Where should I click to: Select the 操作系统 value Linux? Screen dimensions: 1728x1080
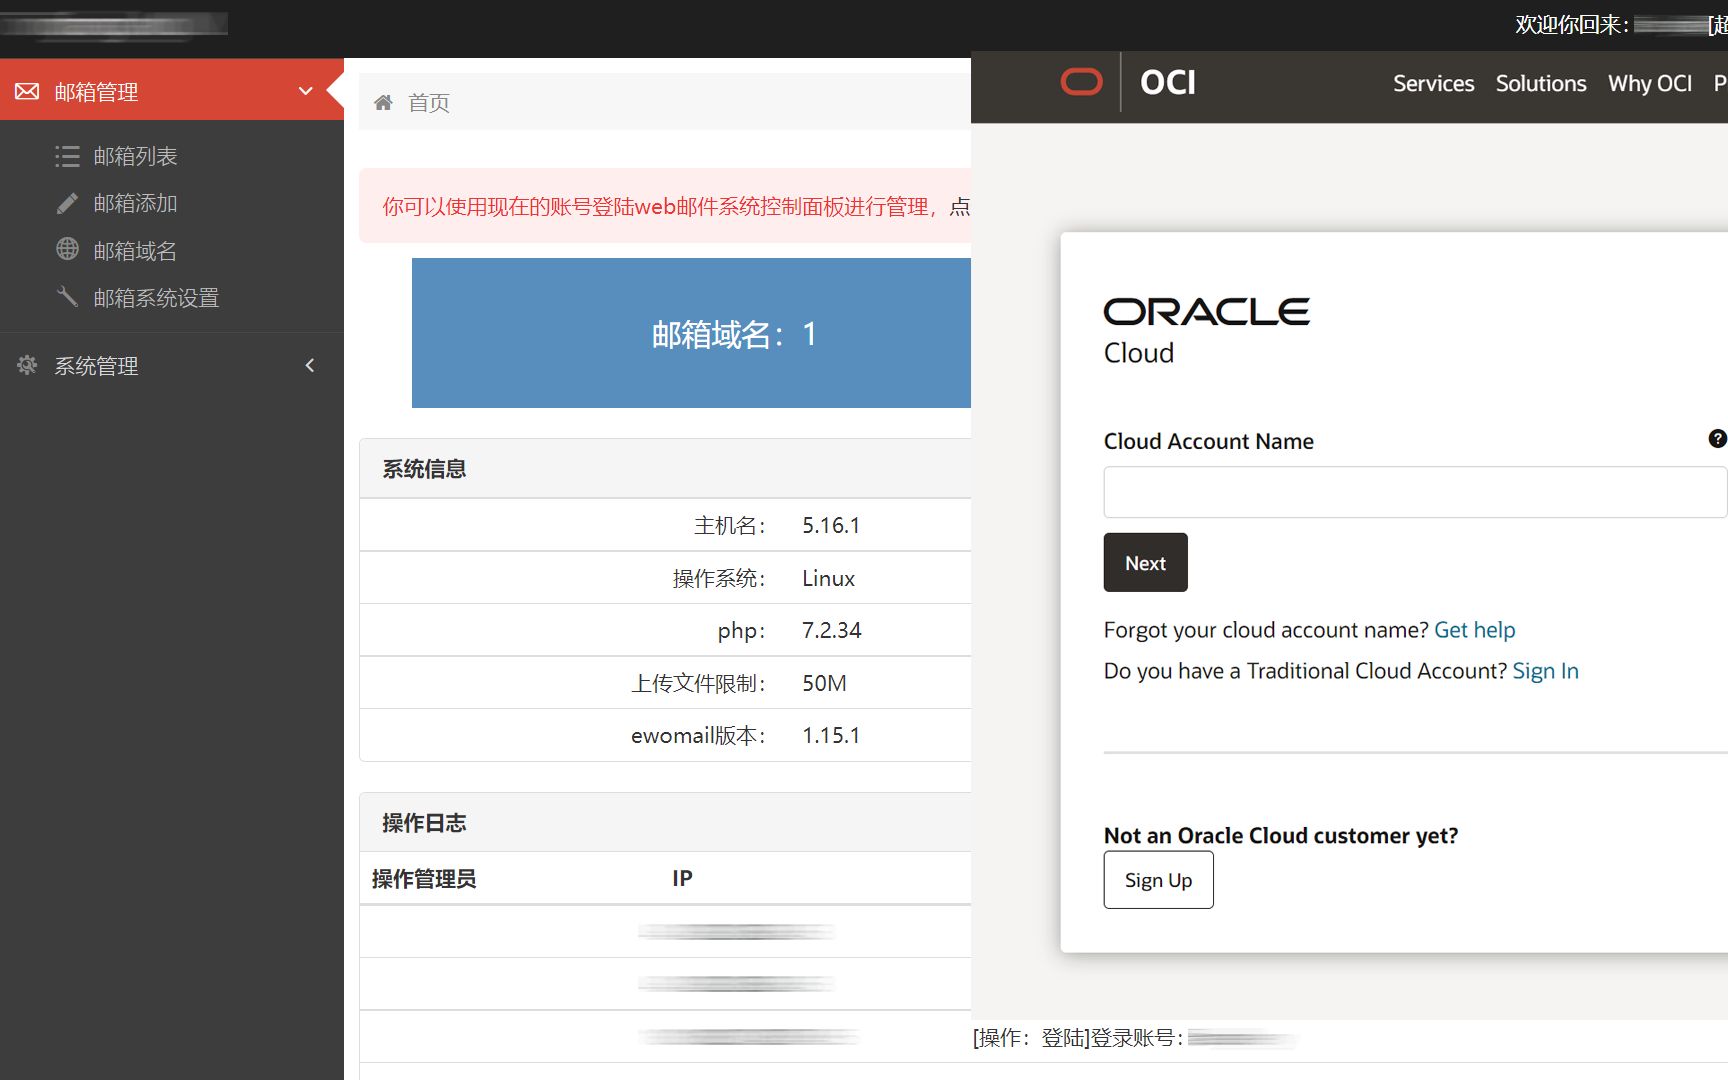(x=828, y=578)
